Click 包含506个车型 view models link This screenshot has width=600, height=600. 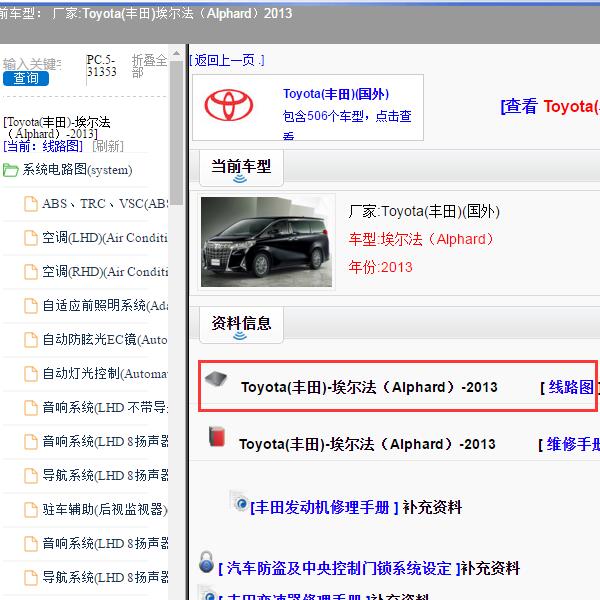point(347,123)
